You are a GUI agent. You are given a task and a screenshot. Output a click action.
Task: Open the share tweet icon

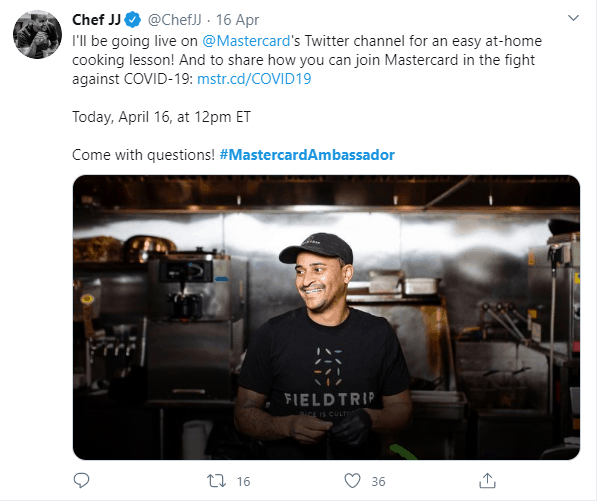pyautogui.click(x=487, y=480)
